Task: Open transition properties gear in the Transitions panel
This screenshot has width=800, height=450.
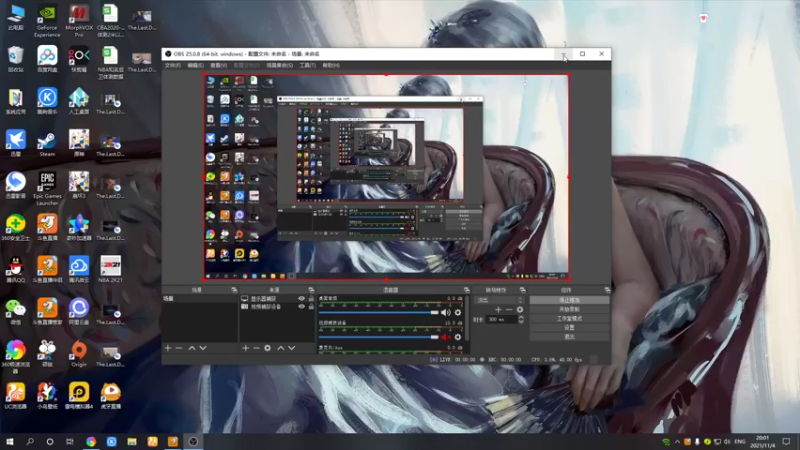Action: pos(520,310)
